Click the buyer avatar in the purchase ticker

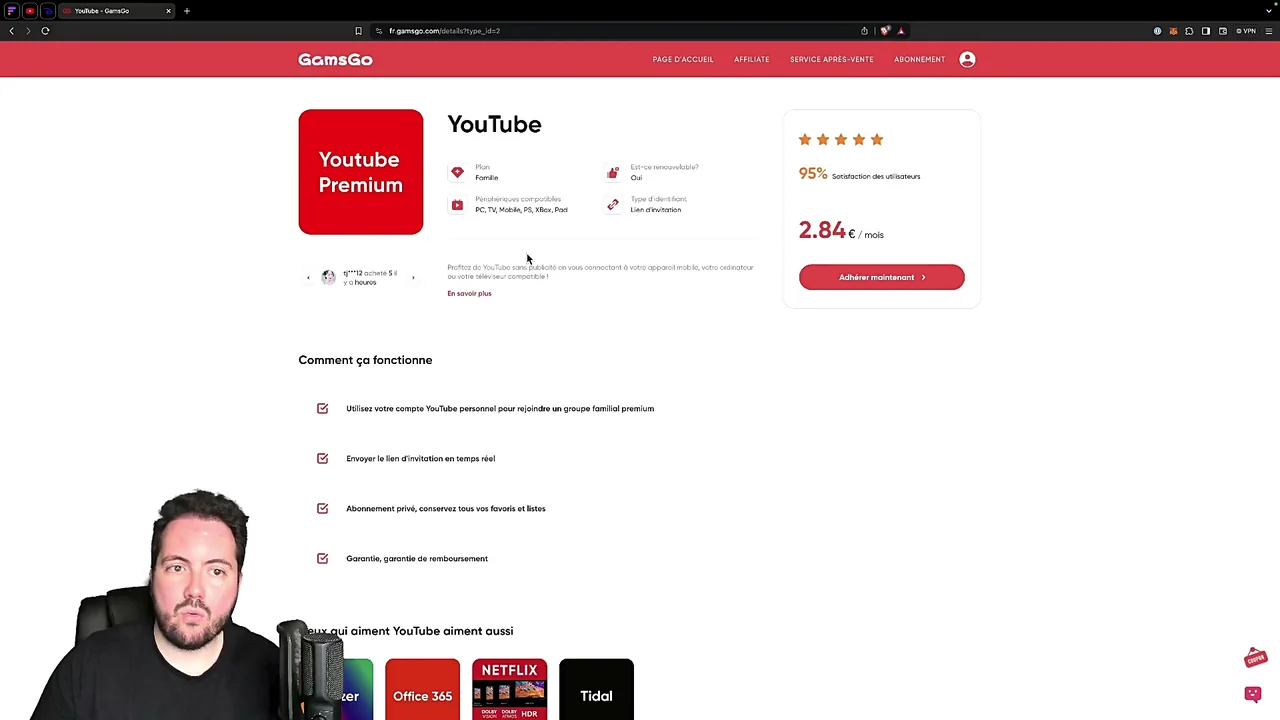point(328,277)
